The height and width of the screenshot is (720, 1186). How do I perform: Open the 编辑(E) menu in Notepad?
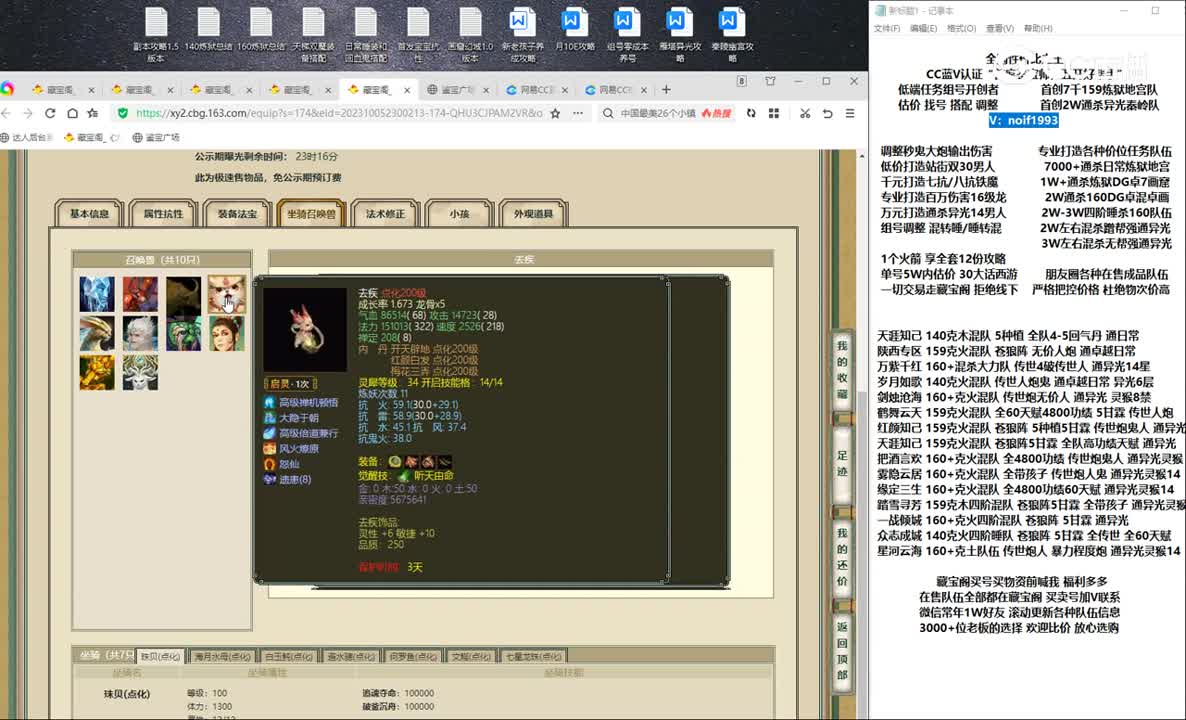(x=924, y=29)
